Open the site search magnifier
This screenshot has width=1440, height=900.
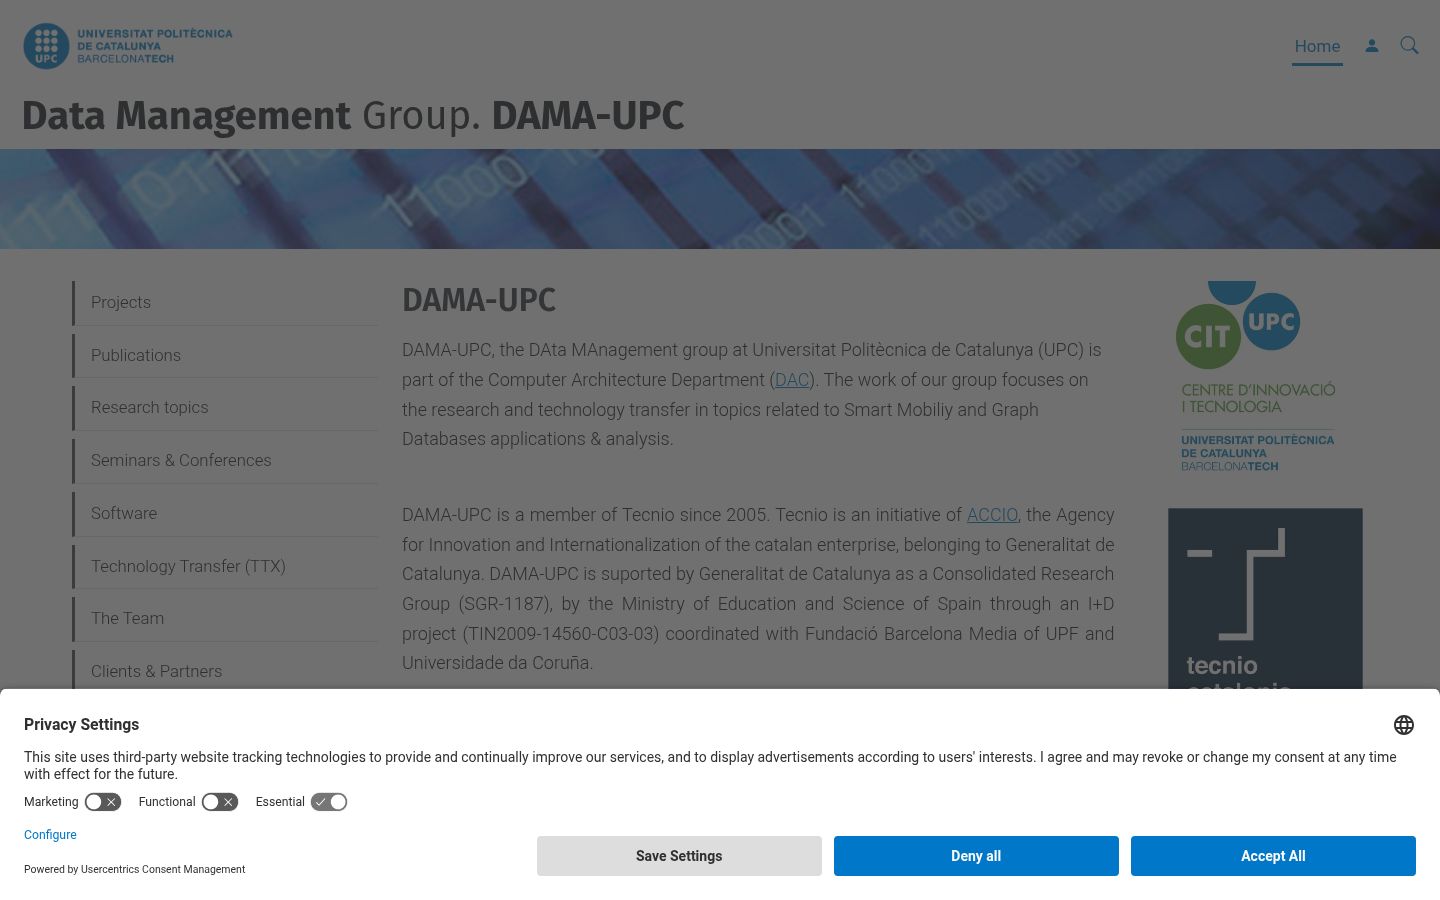(1409, 46)
